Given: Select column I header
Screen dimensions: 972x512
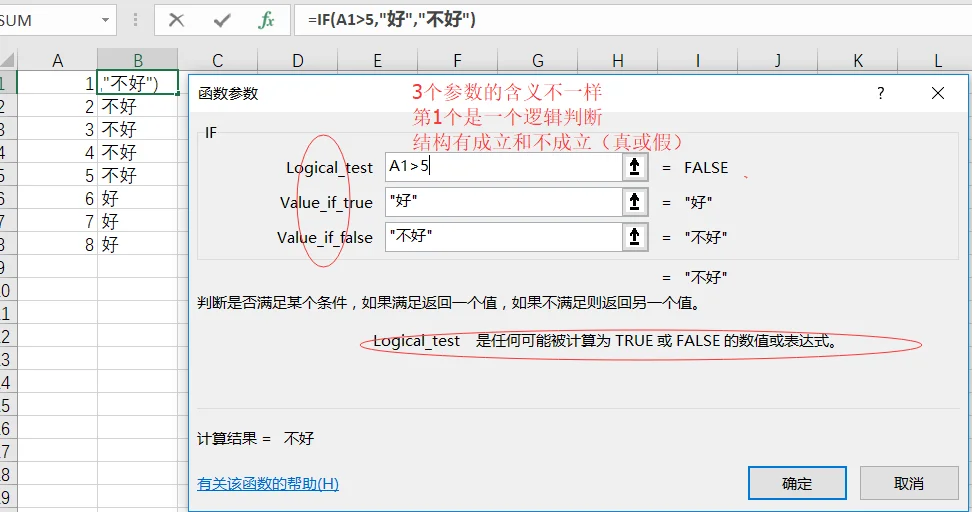Looking at the screenshot, I should 697,60.
